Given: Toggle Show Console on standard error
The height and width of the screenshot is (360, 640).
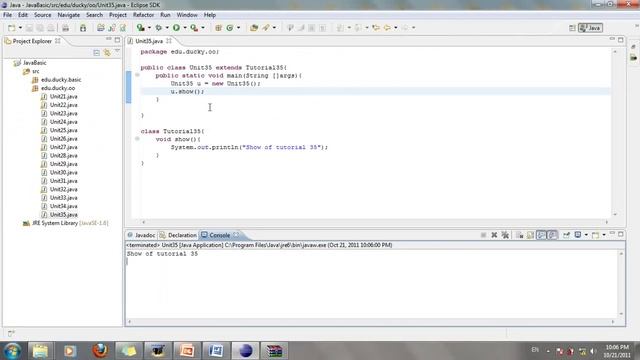Looking at the screenshot, I should (x=552, y=235).
